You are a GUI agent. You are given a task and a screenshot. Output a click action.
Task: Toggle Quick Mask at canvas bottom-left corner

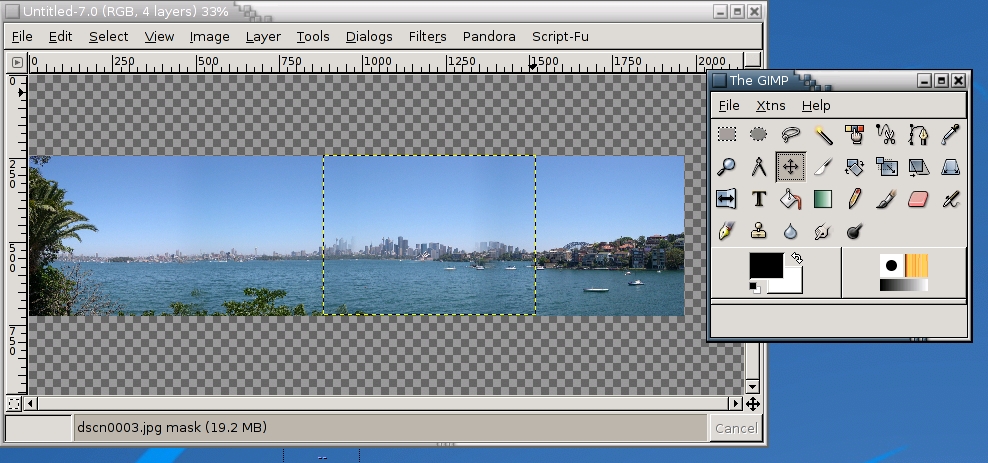[14, 404]
